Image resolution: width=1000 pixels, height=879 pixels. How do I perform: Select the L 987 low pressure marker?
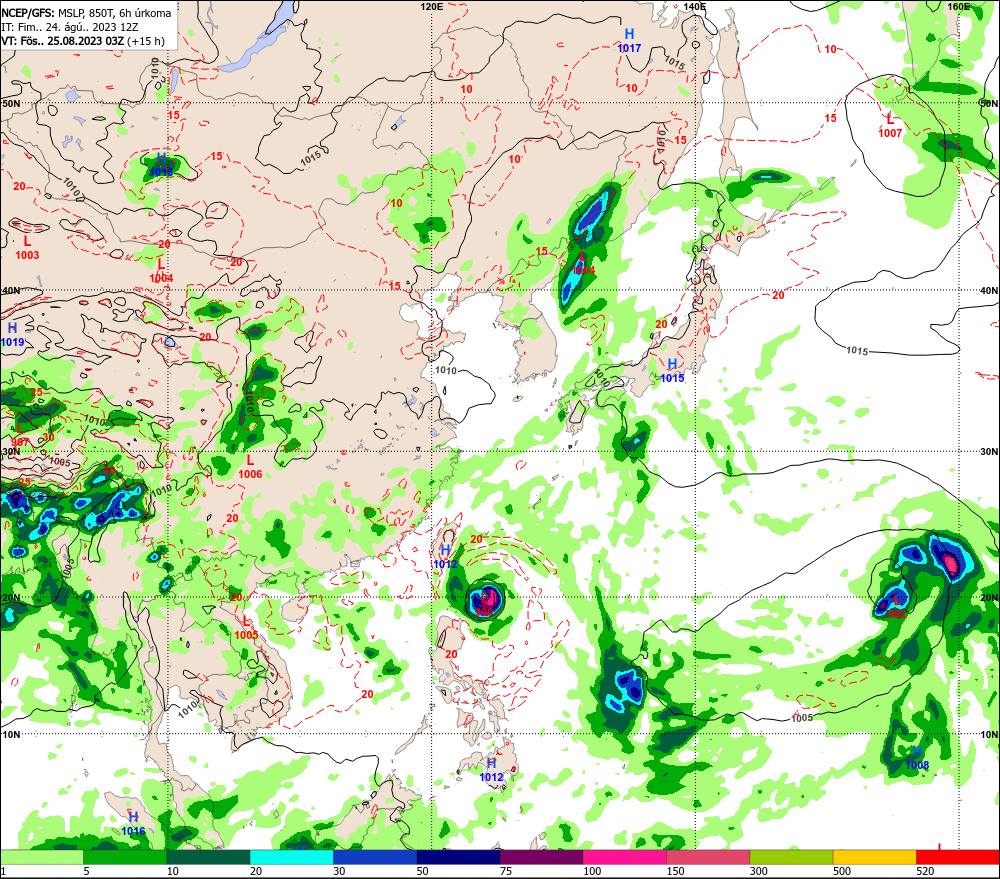[x=20, y=436]
